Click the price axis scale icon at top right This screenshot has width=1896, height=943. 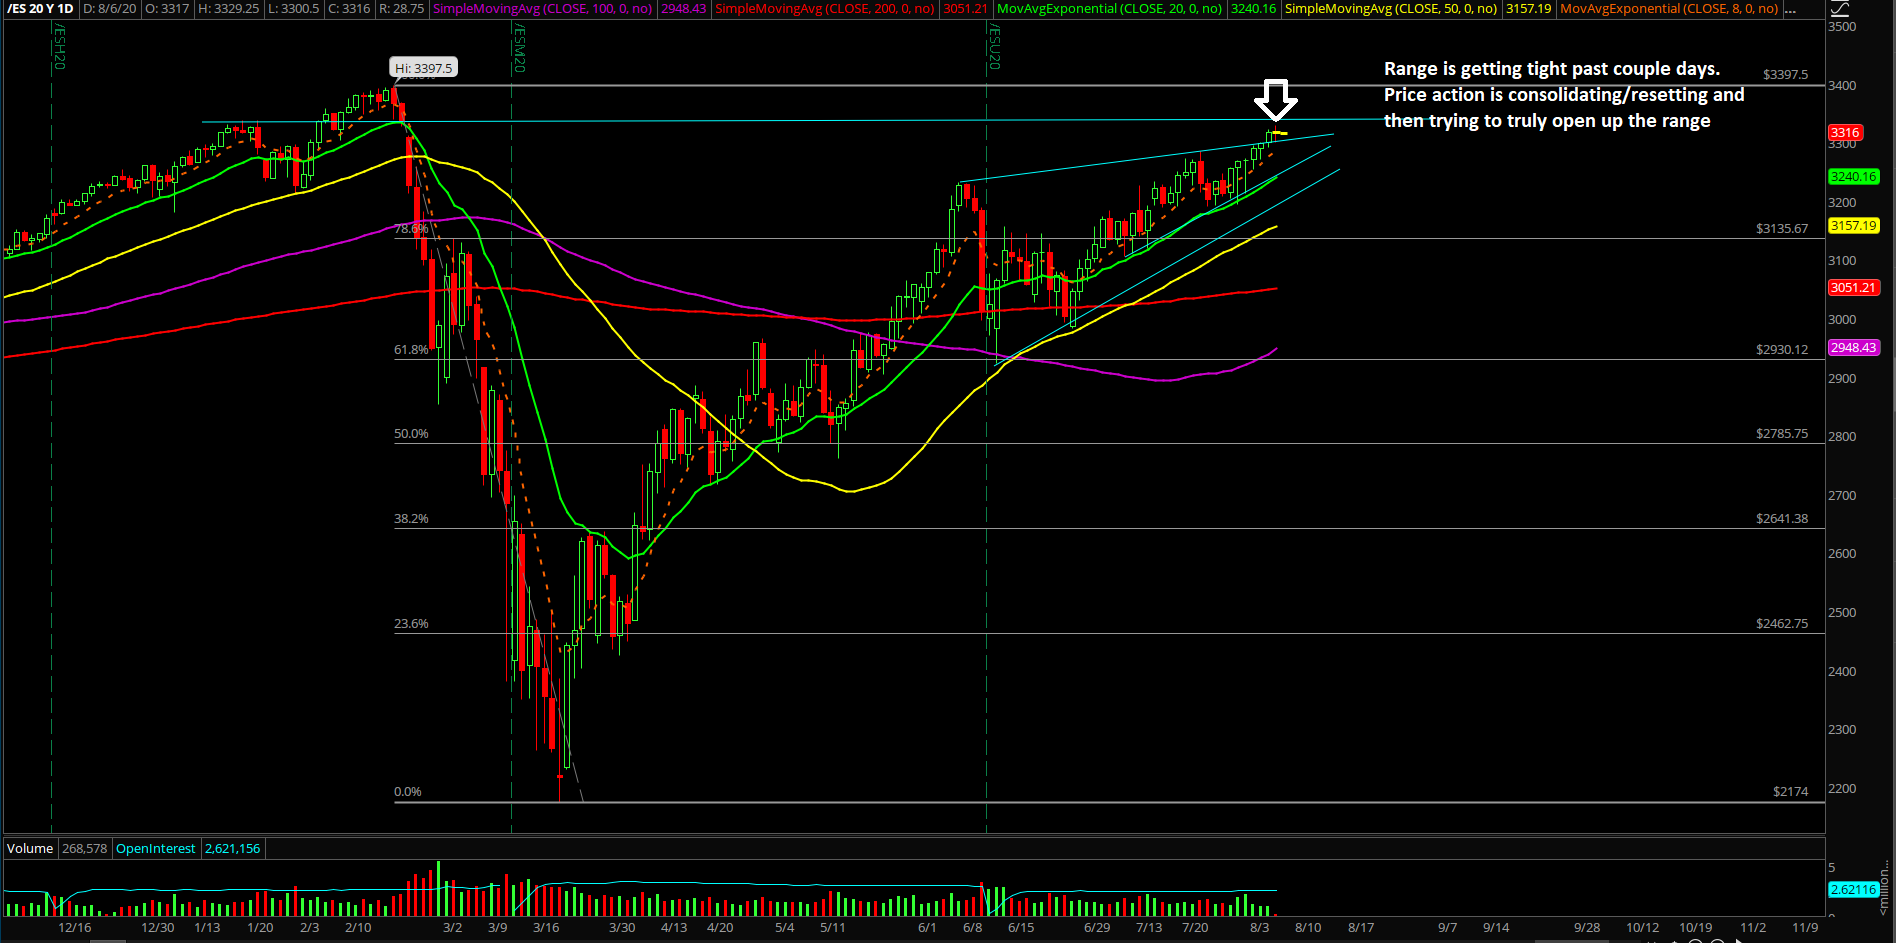[x=1839, y=9]
